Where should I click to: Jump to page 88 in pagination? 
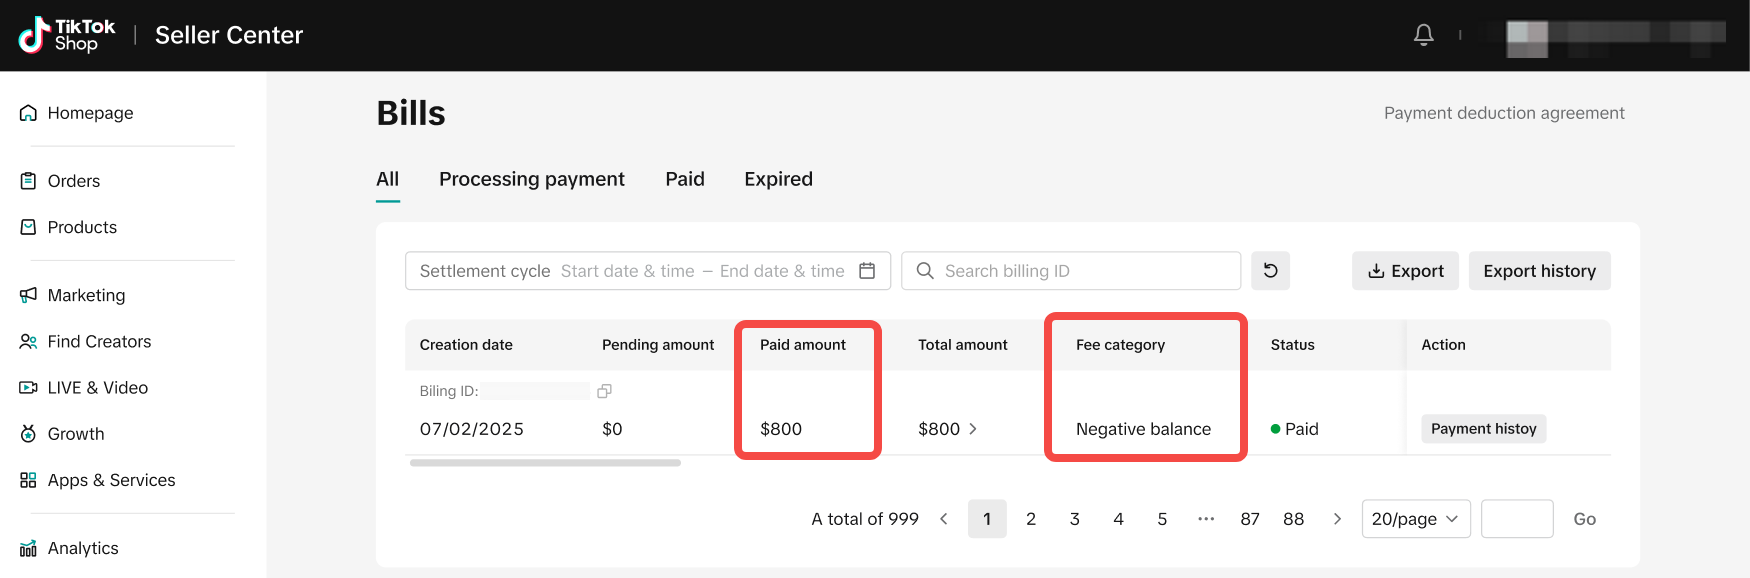click(1293, 519)
